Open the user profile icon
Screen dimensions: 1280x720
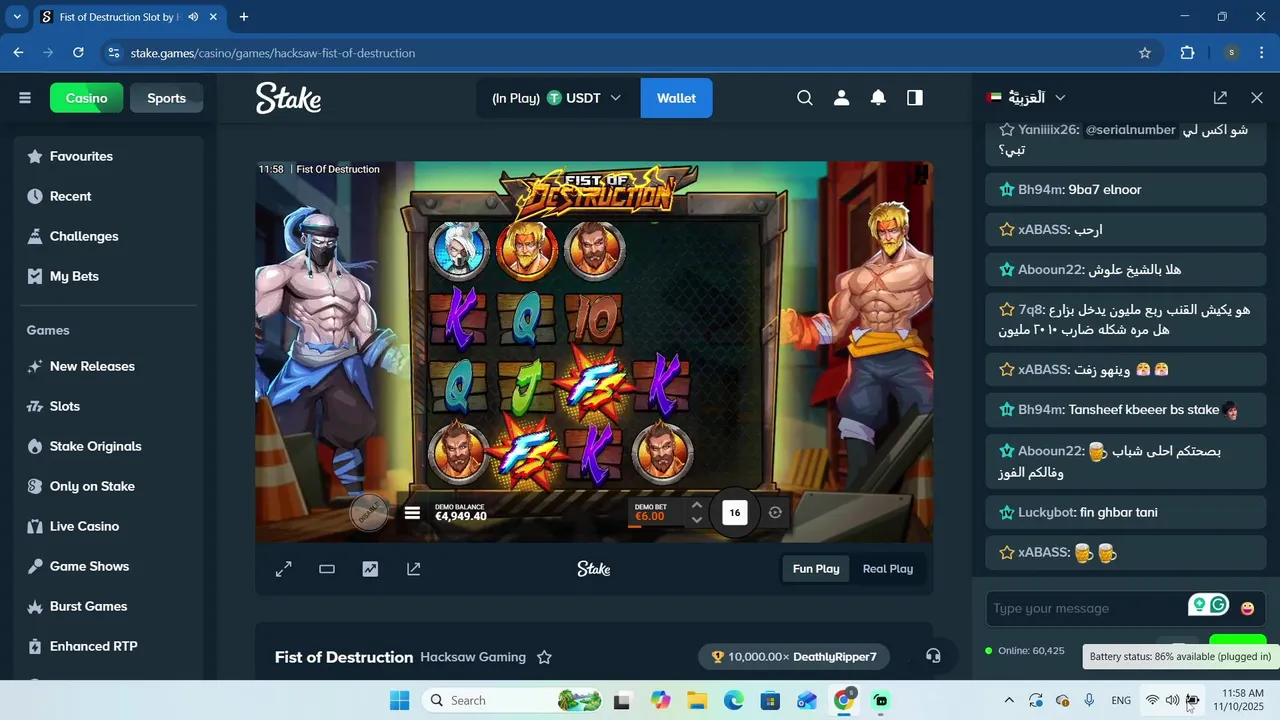[x=841, y=98]
